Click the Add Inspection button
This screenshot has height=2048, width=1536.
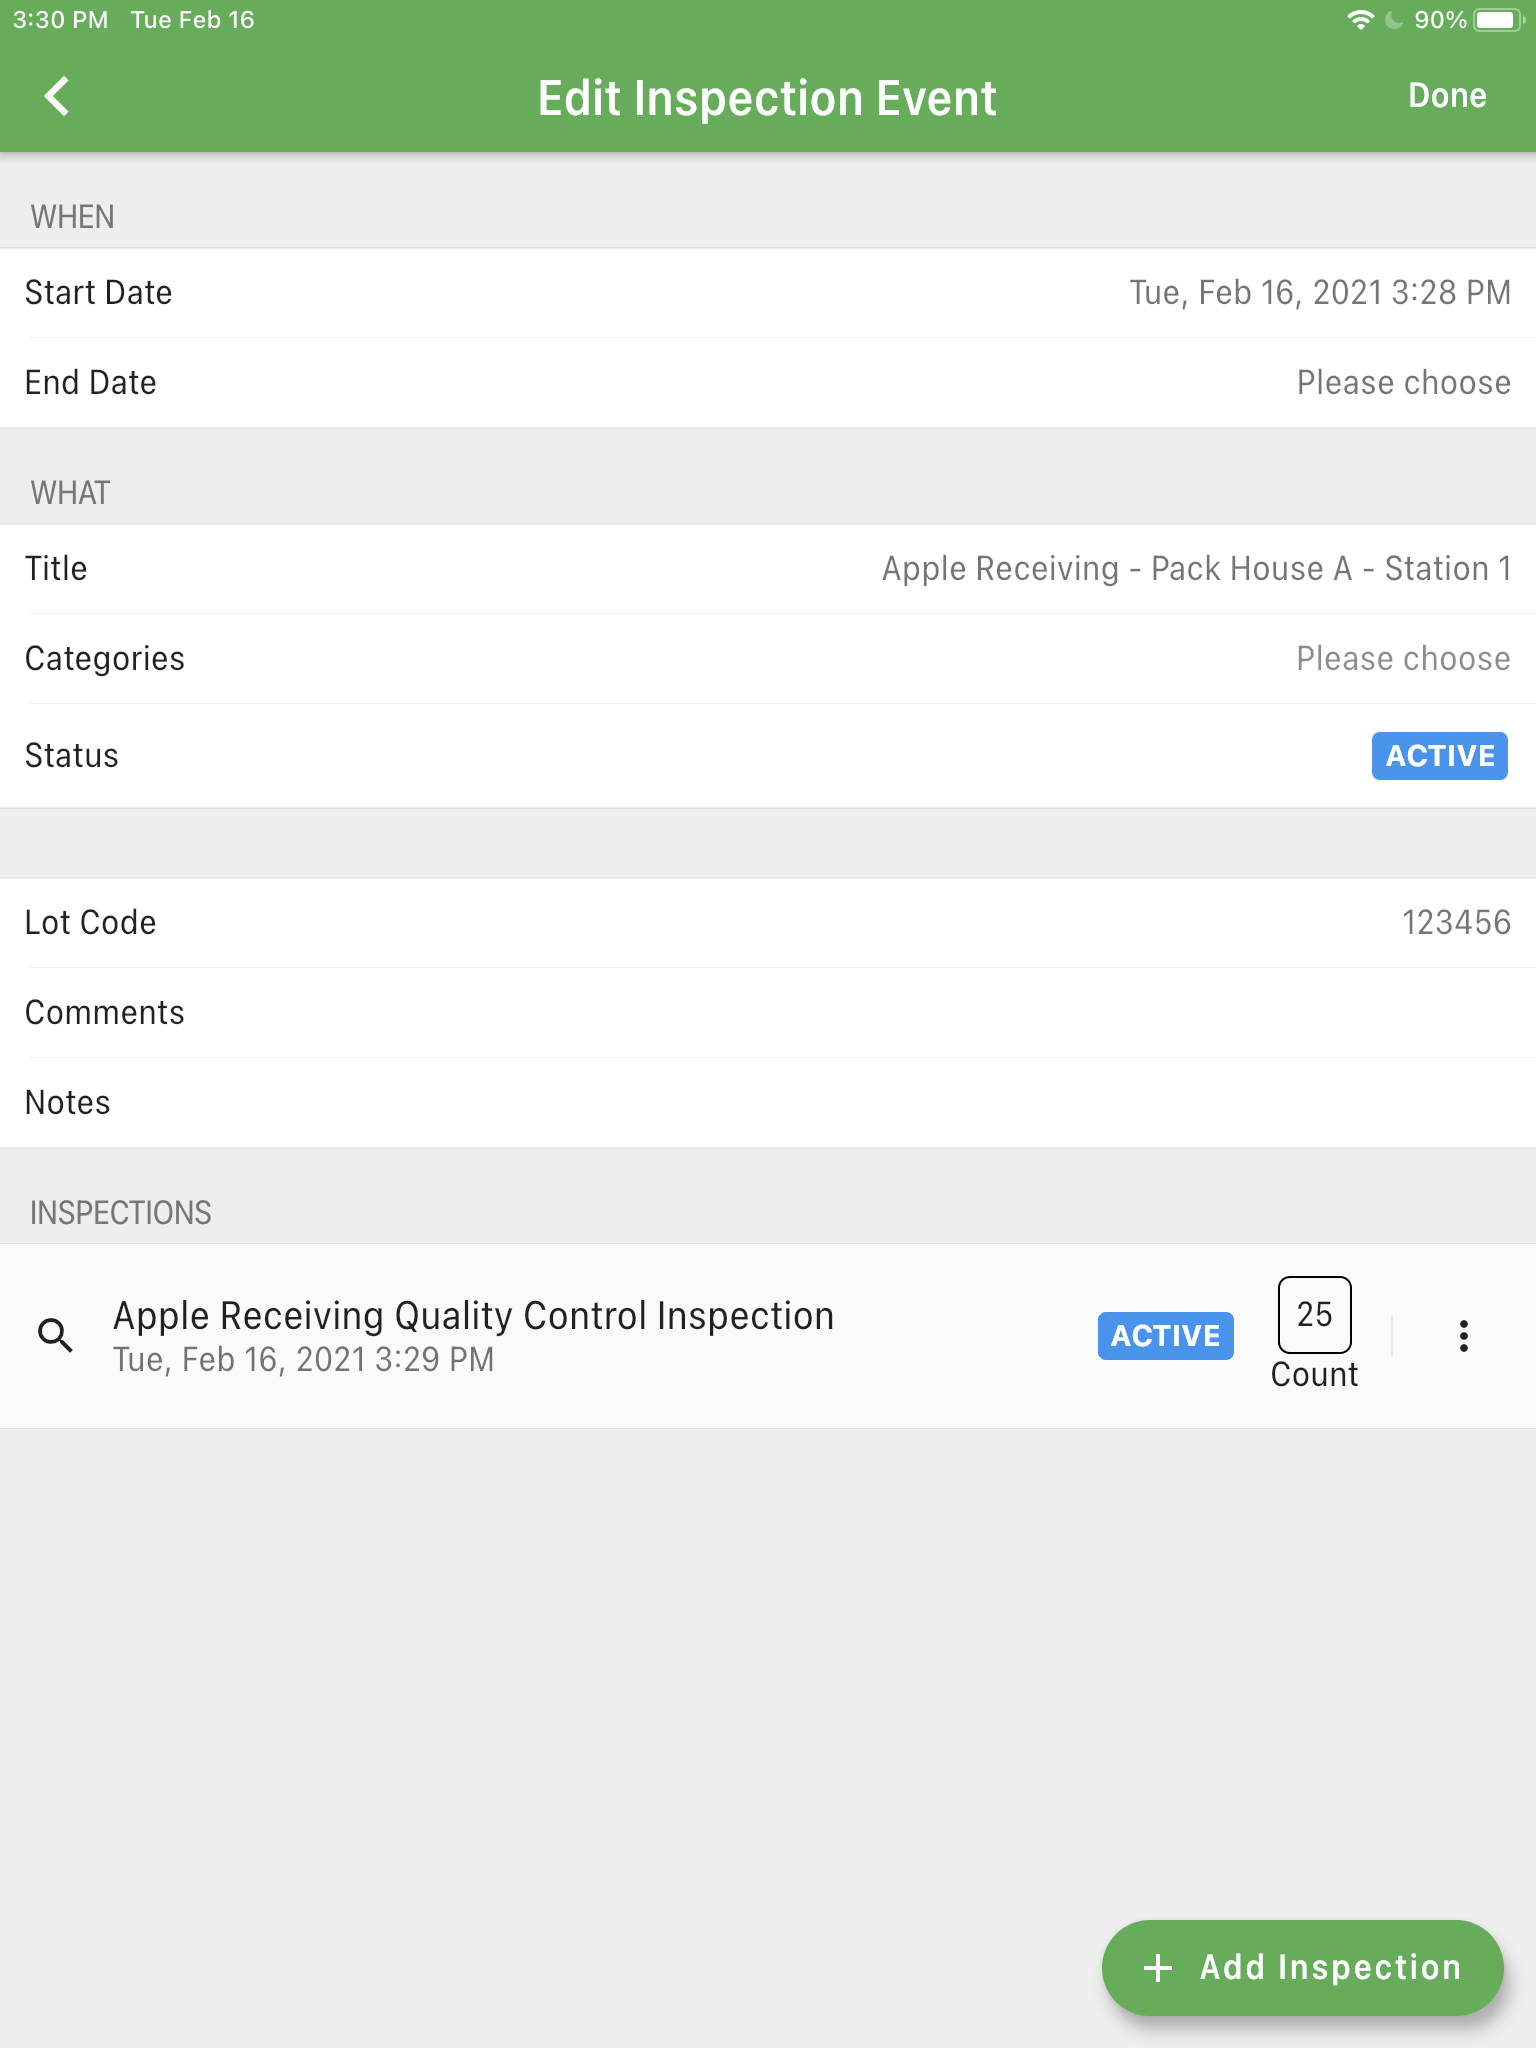1302,1968
